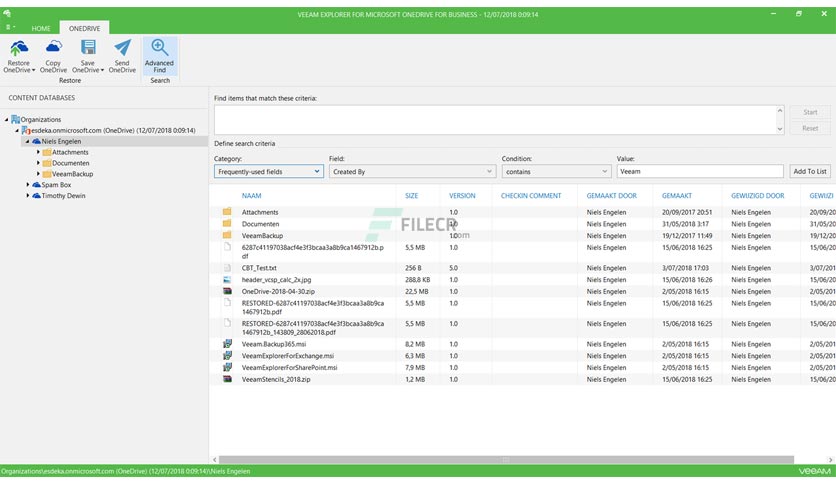
Task: Select the Copy OneDrive icon
Action: pyautogui.click(x=53, y=56)
